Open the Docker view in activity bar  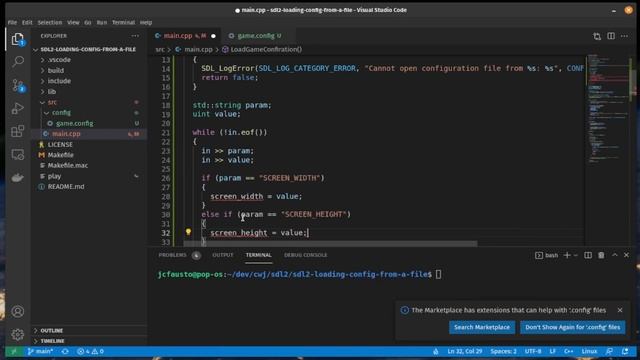tap(18, 177)
